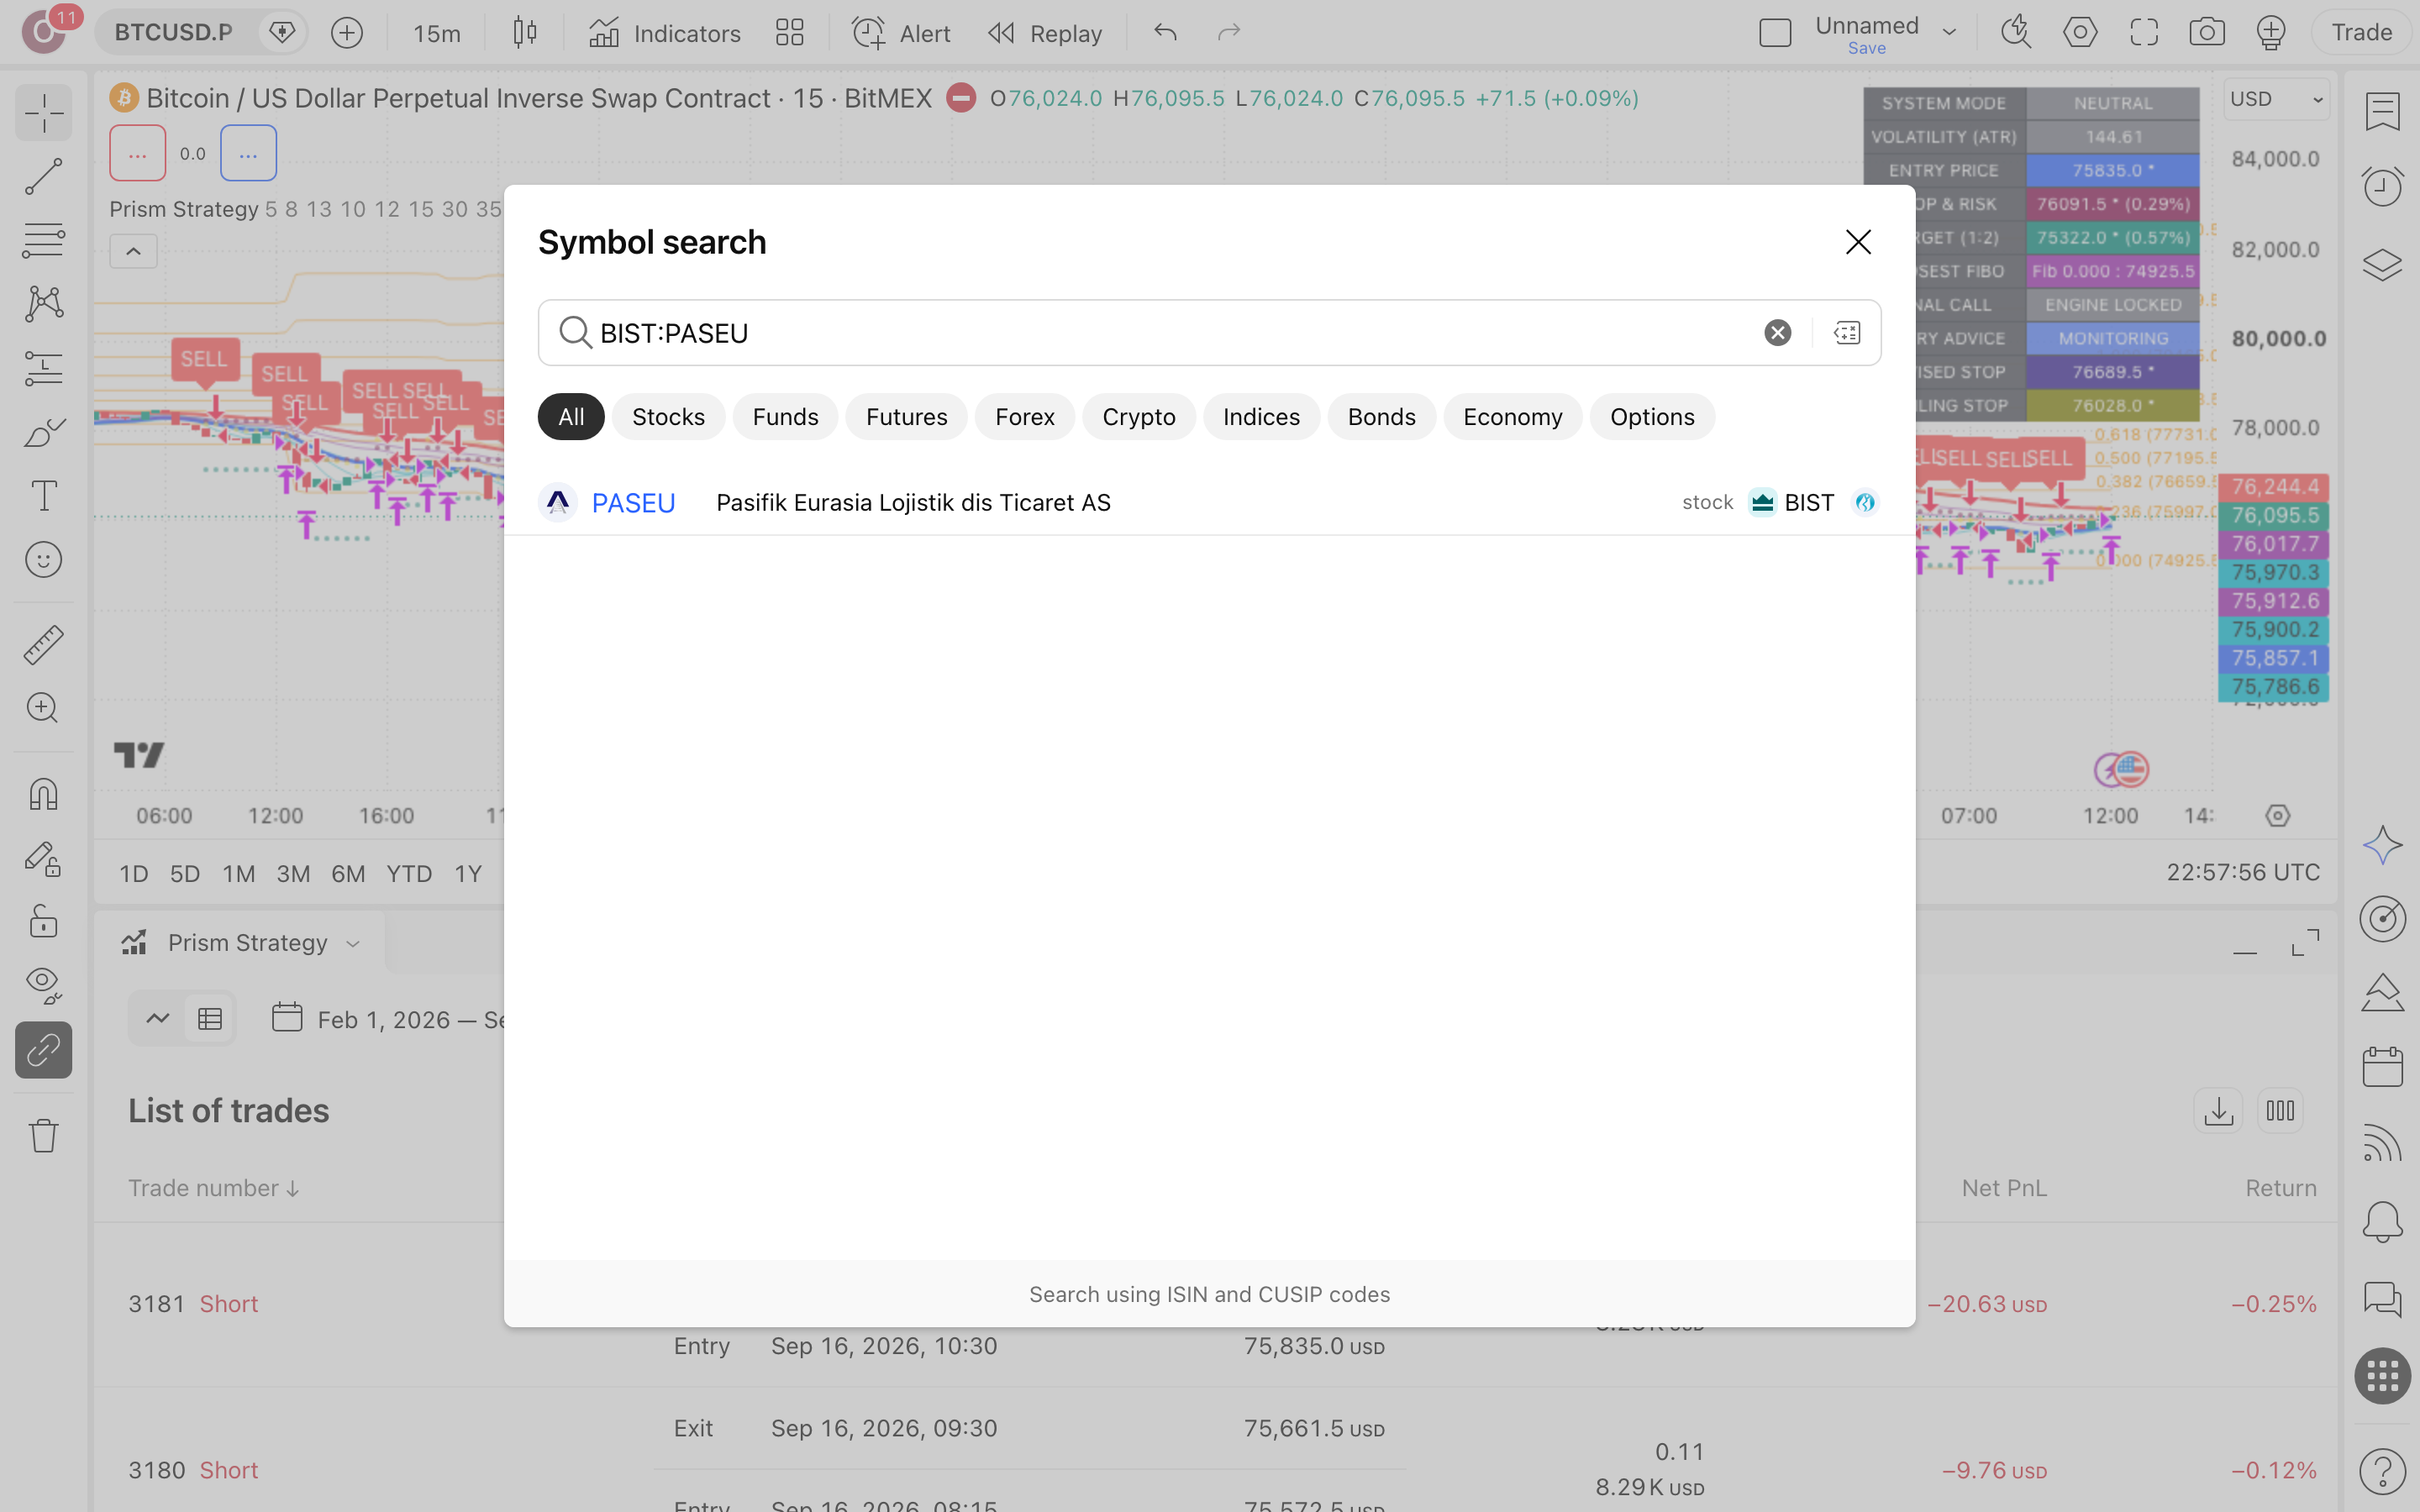The height and width of the screenshot is (1512, 2420).
Task: Download the List of trades data
Action: click(x=2218, y=1111)
